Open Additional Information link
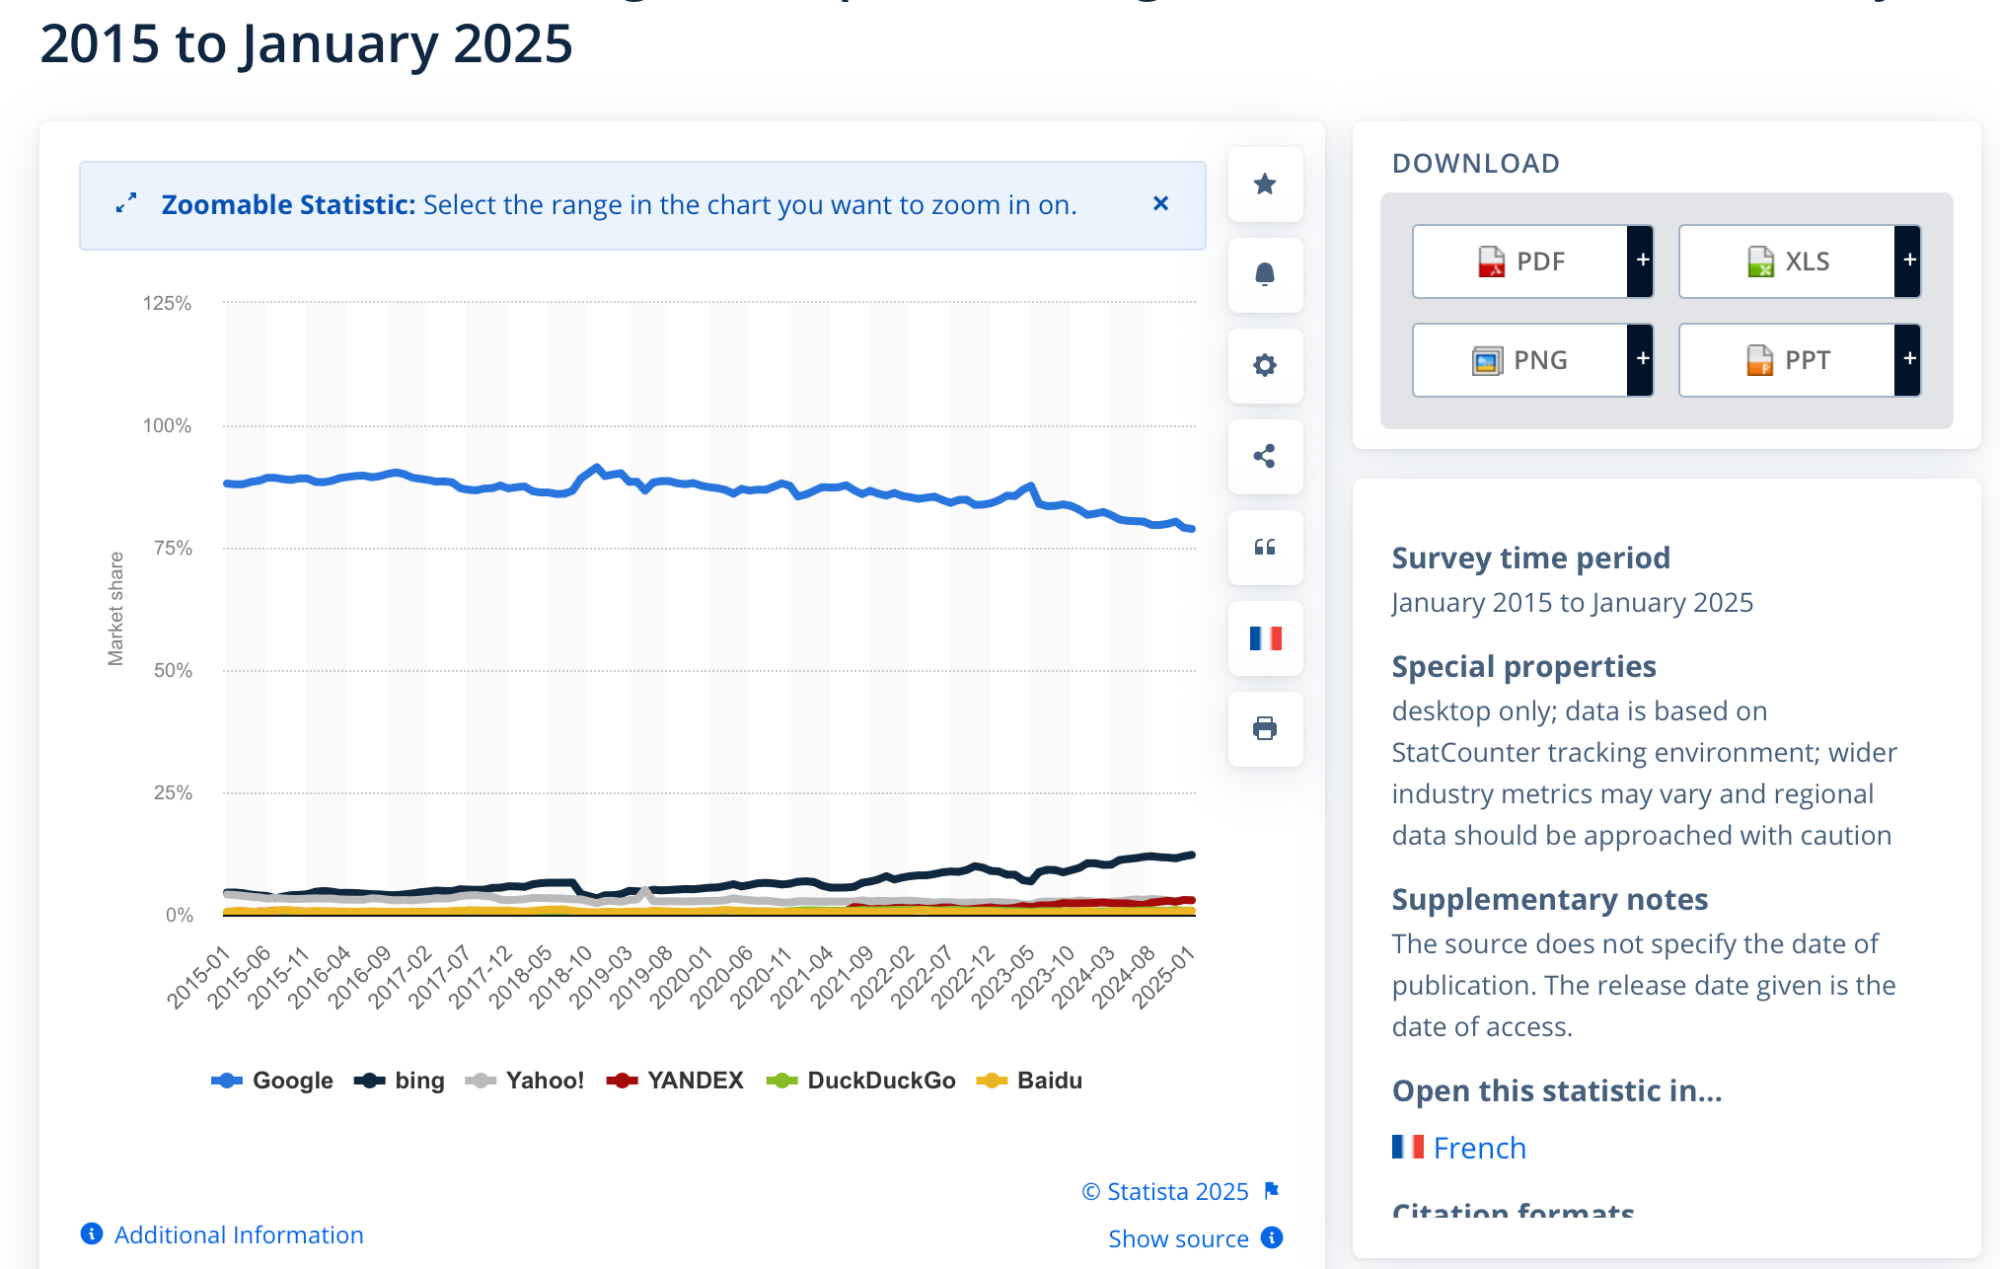The height and width of the screenshot is (1269, 2000). coord(238,1235)
